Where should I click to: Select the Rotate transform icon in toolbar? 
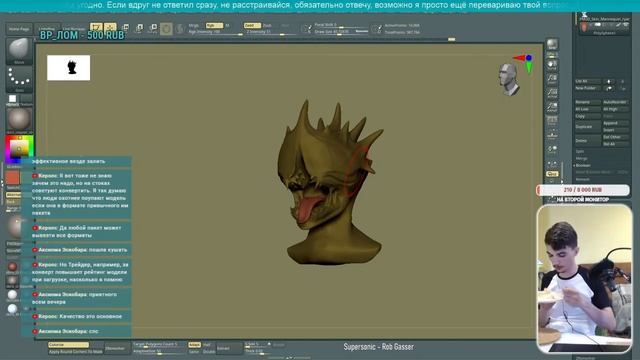point(153,28)
